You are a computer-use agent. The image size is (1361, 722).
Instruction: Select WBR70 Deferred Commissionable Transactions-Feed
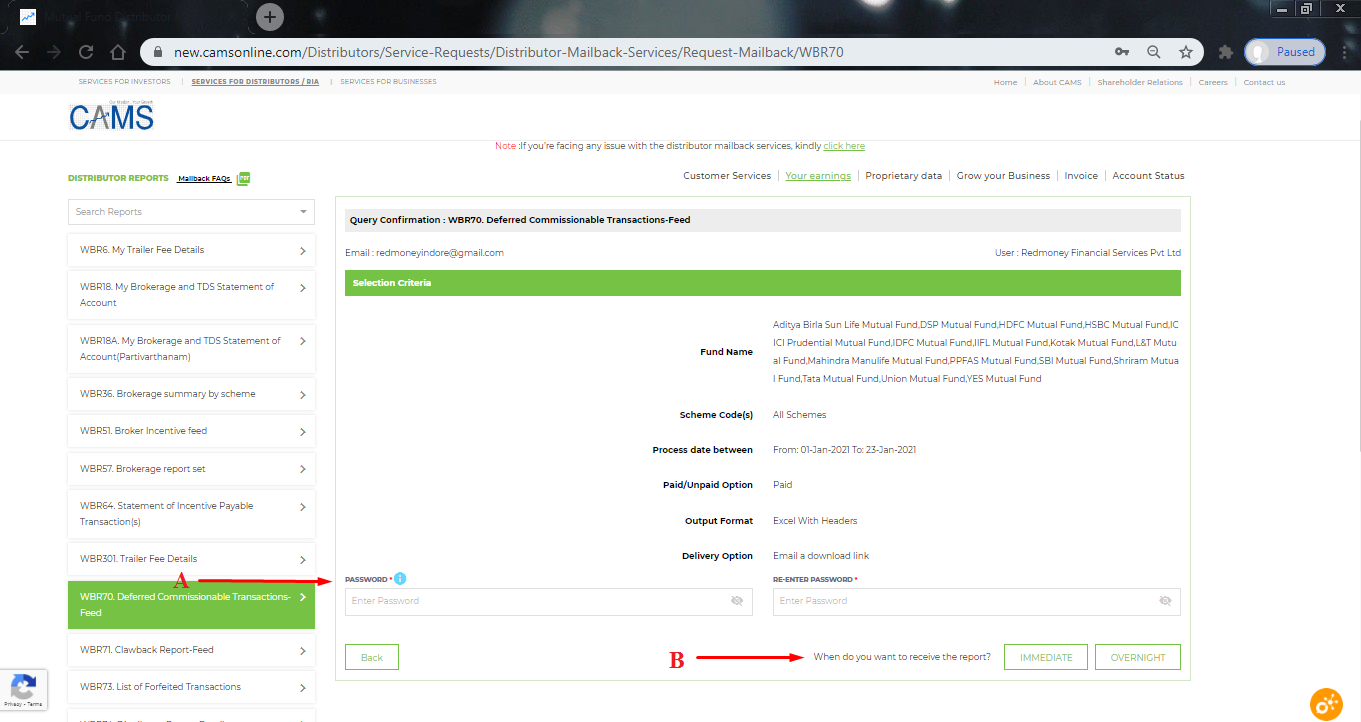(191, 605)
